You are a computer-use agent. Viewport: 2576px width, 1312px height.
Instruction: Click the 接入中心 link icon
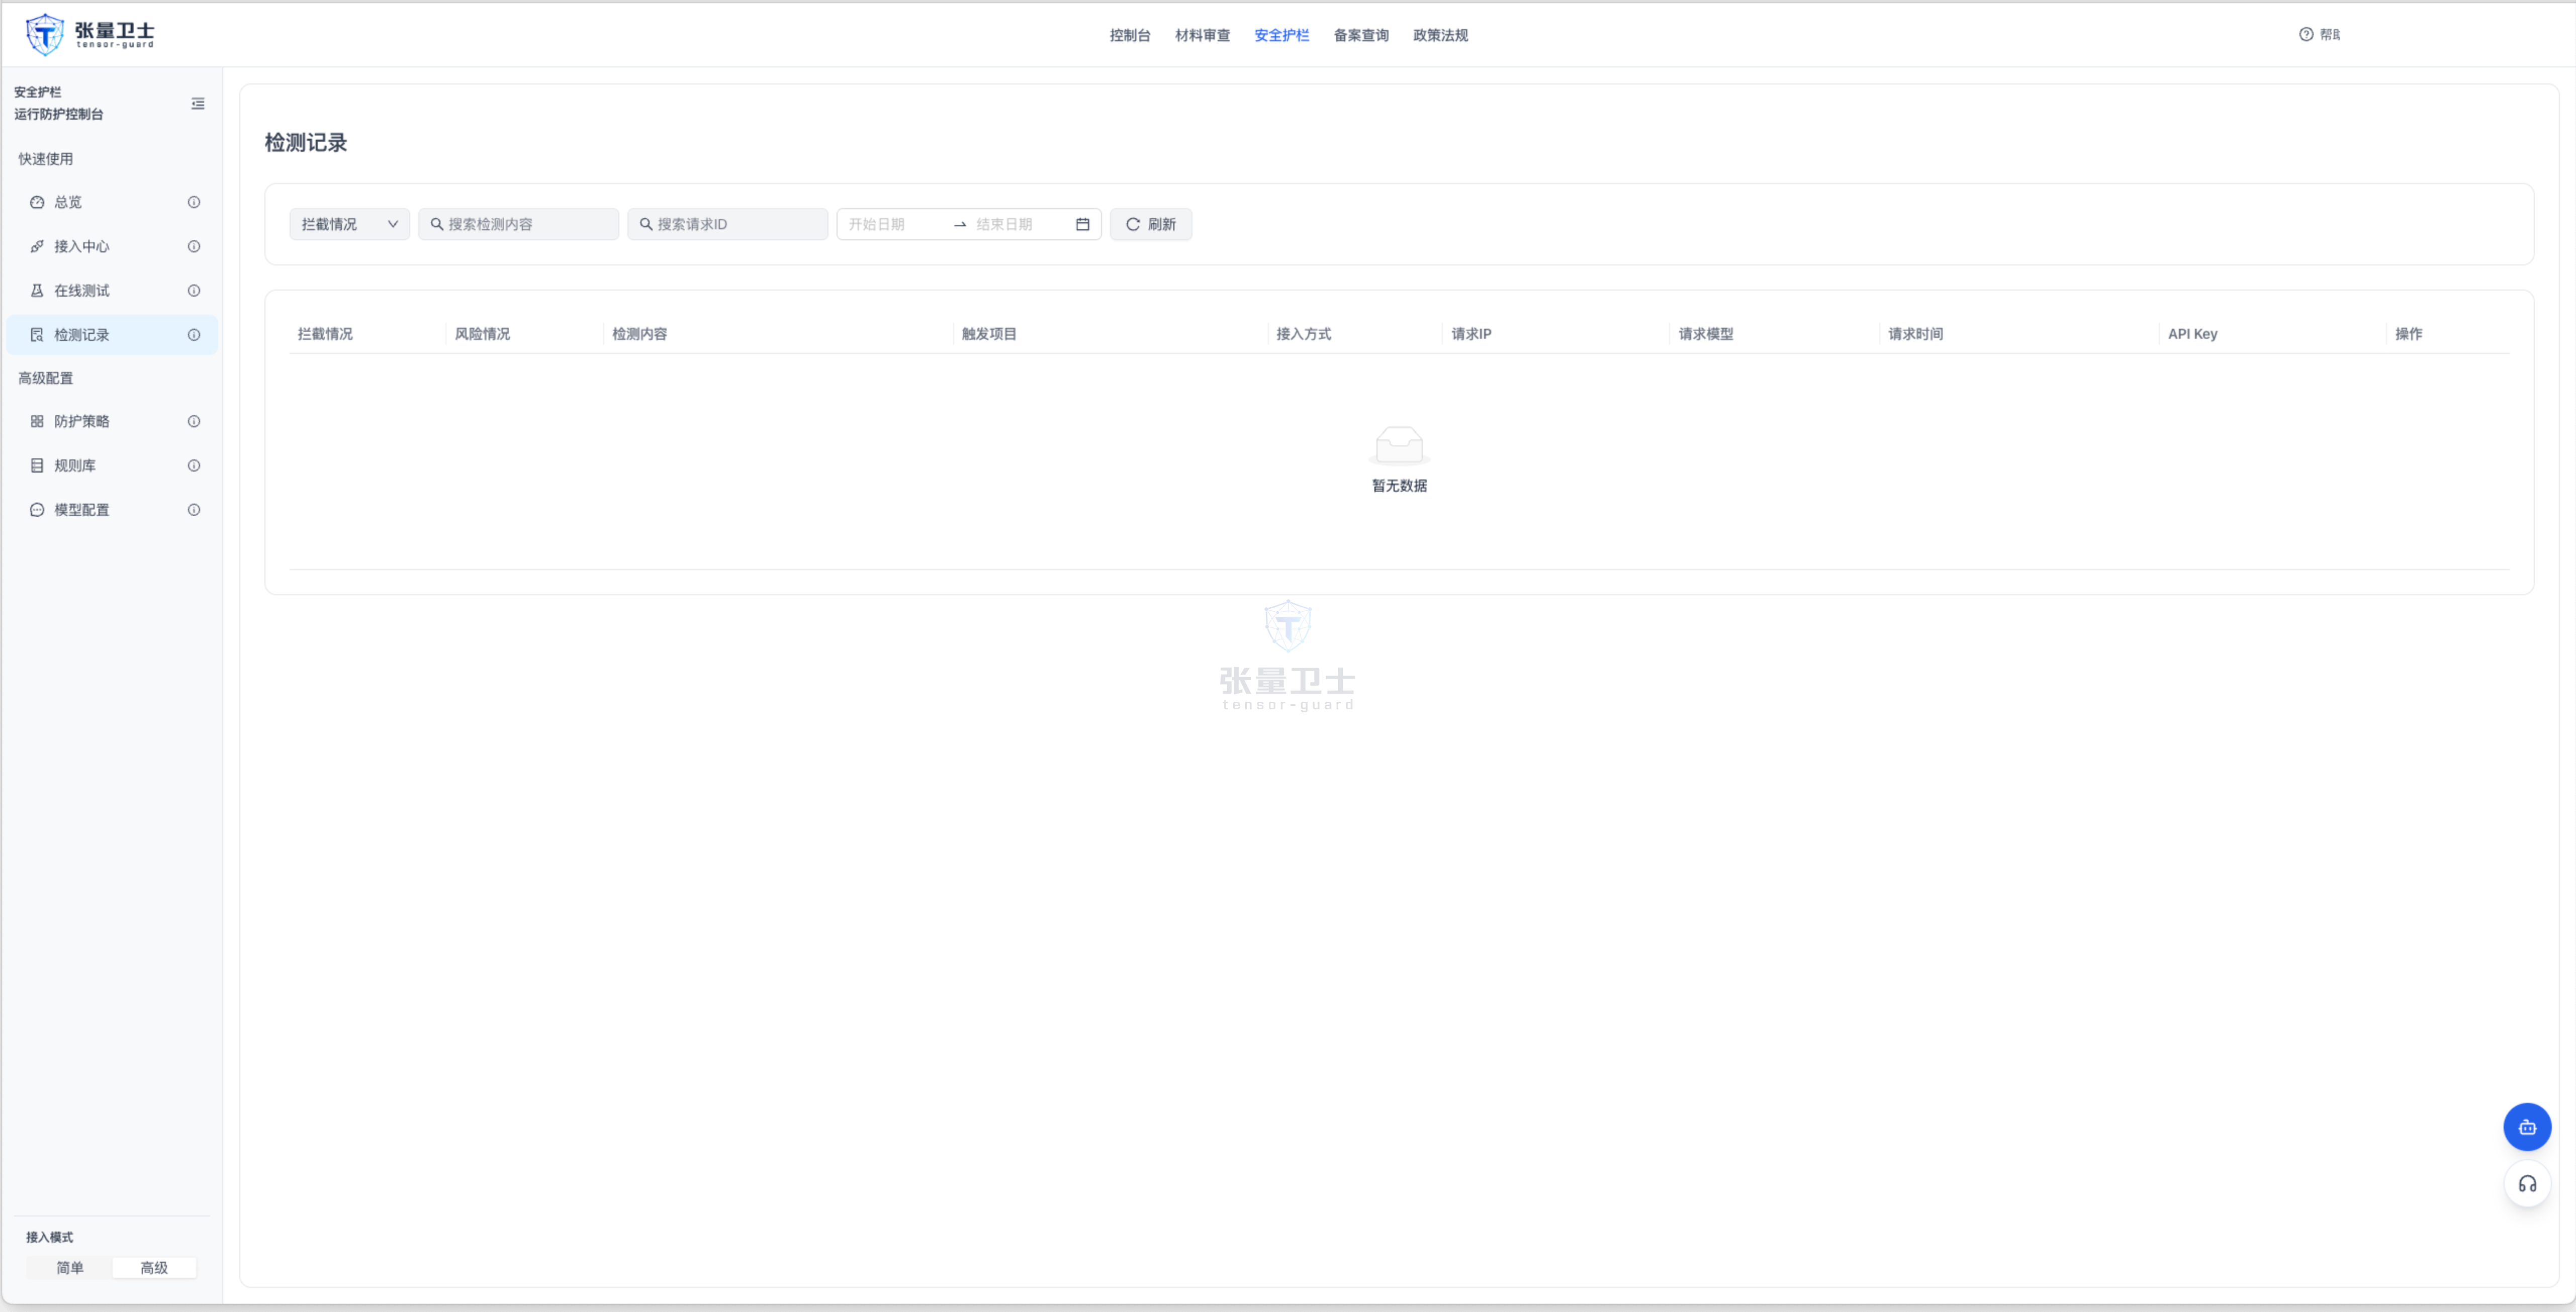[37, 246]
